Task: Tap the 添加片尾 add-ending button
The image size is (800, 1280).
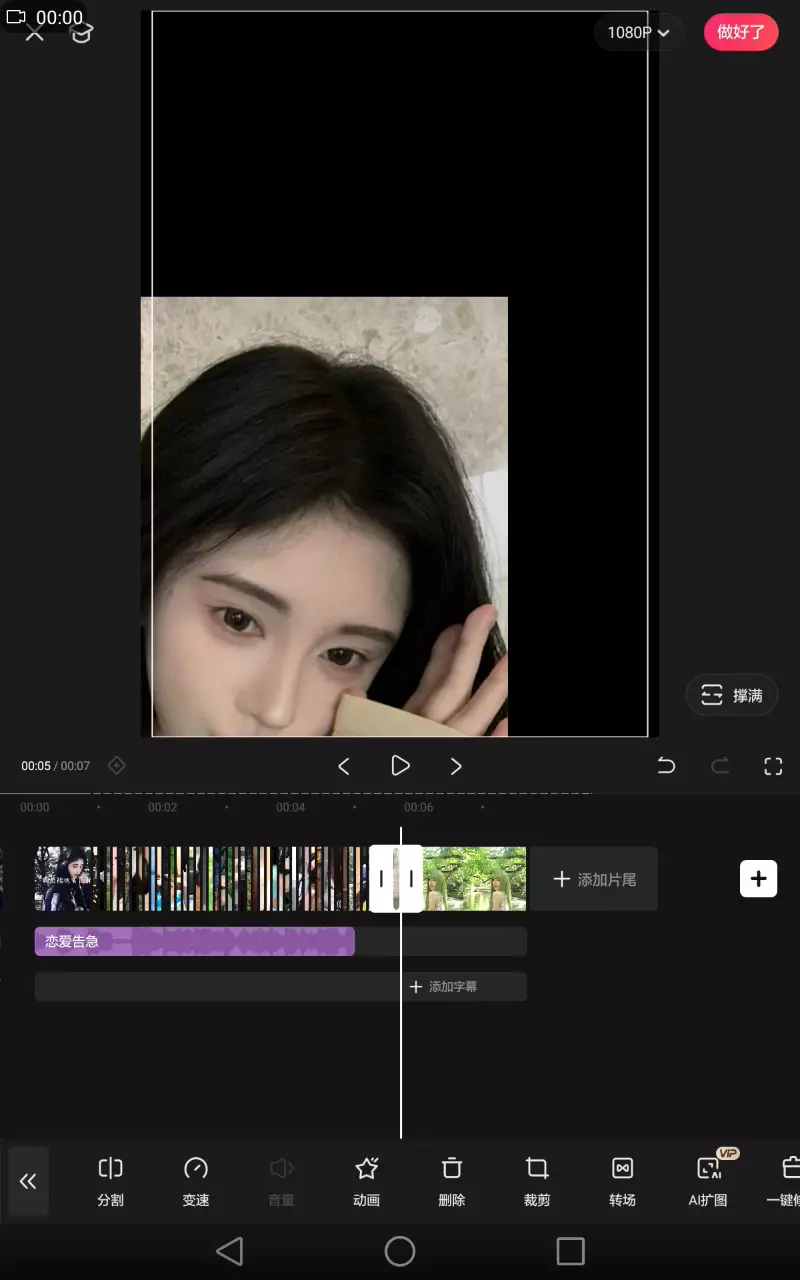Action: 594,879
